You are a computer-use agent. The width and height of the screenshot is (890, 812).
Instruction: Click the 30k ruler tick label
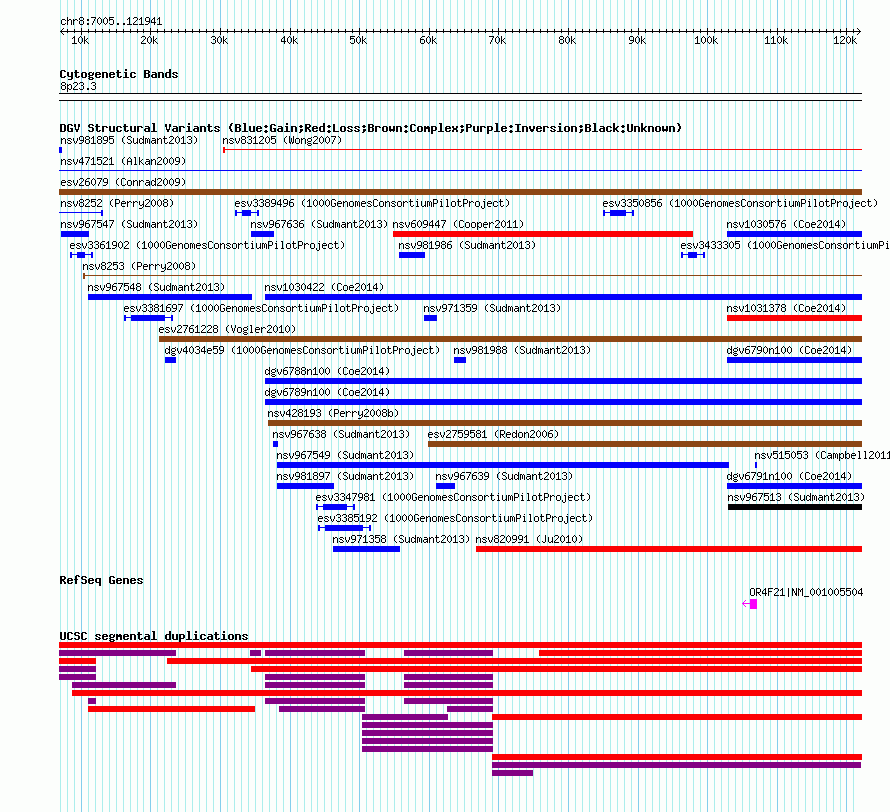(x=219, y=40)
